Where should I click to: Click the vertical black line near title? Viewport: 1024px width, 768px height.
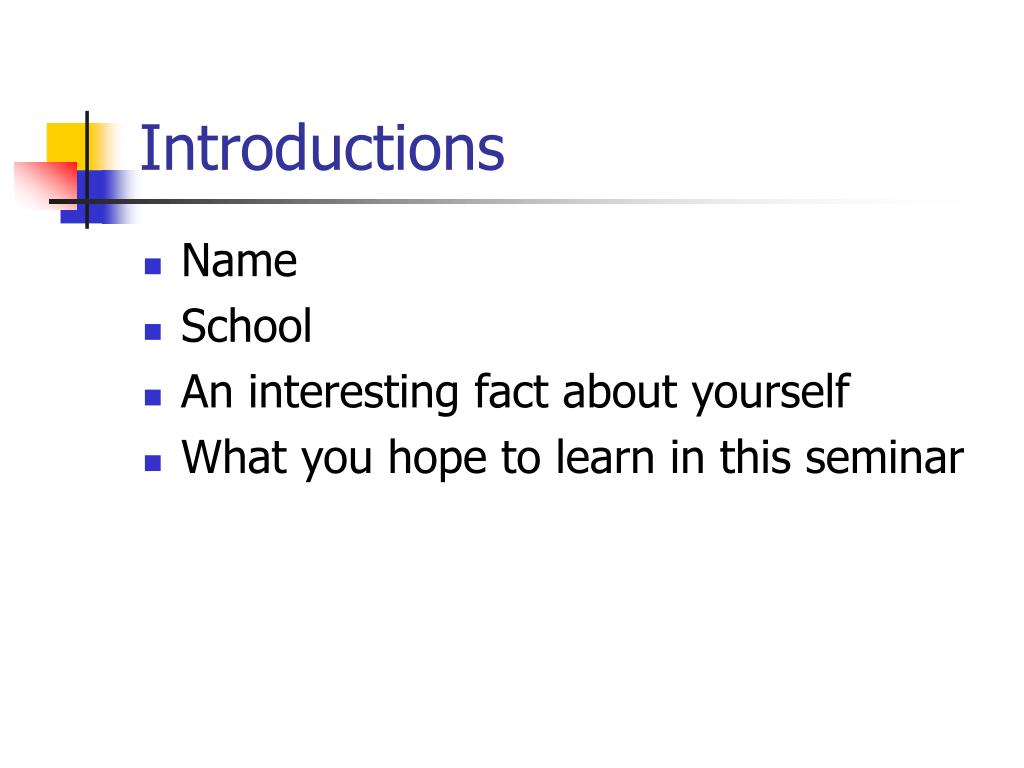[87, 170]
